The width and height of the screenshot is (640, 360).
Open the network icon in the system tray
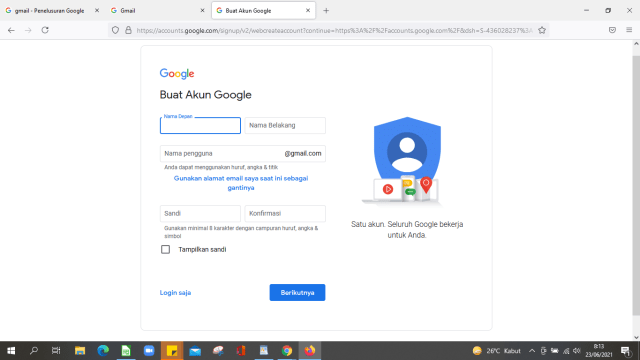566,351
